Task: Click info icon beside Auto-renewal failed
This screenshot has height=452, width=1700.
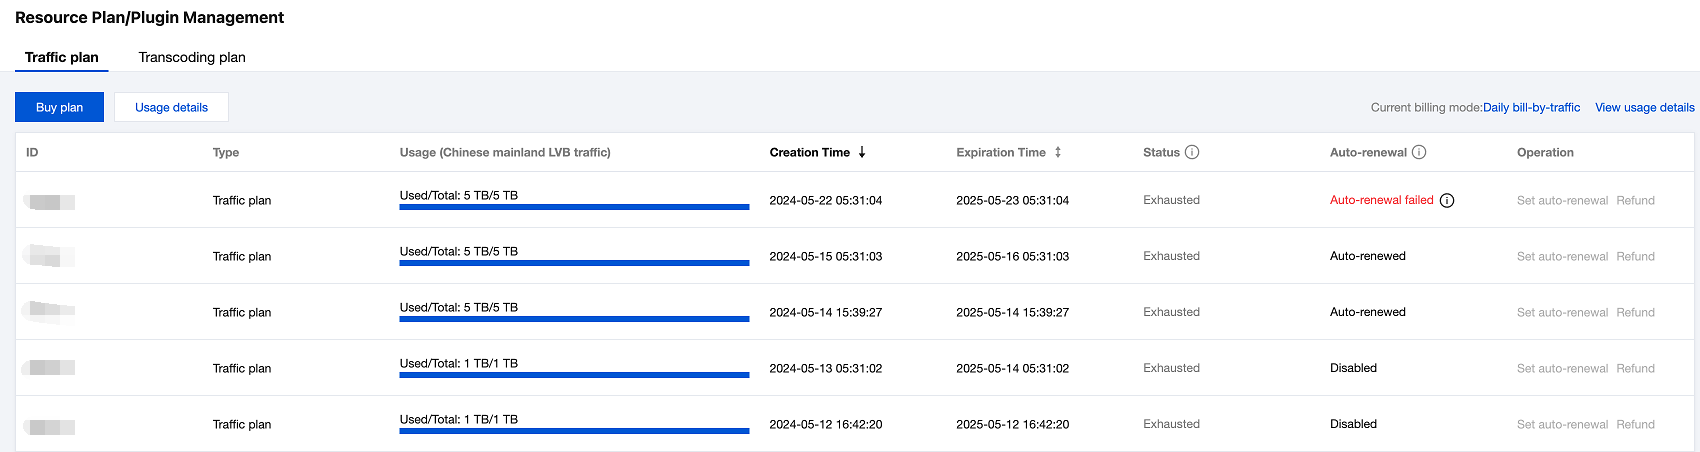Action: coord(1447,200)
